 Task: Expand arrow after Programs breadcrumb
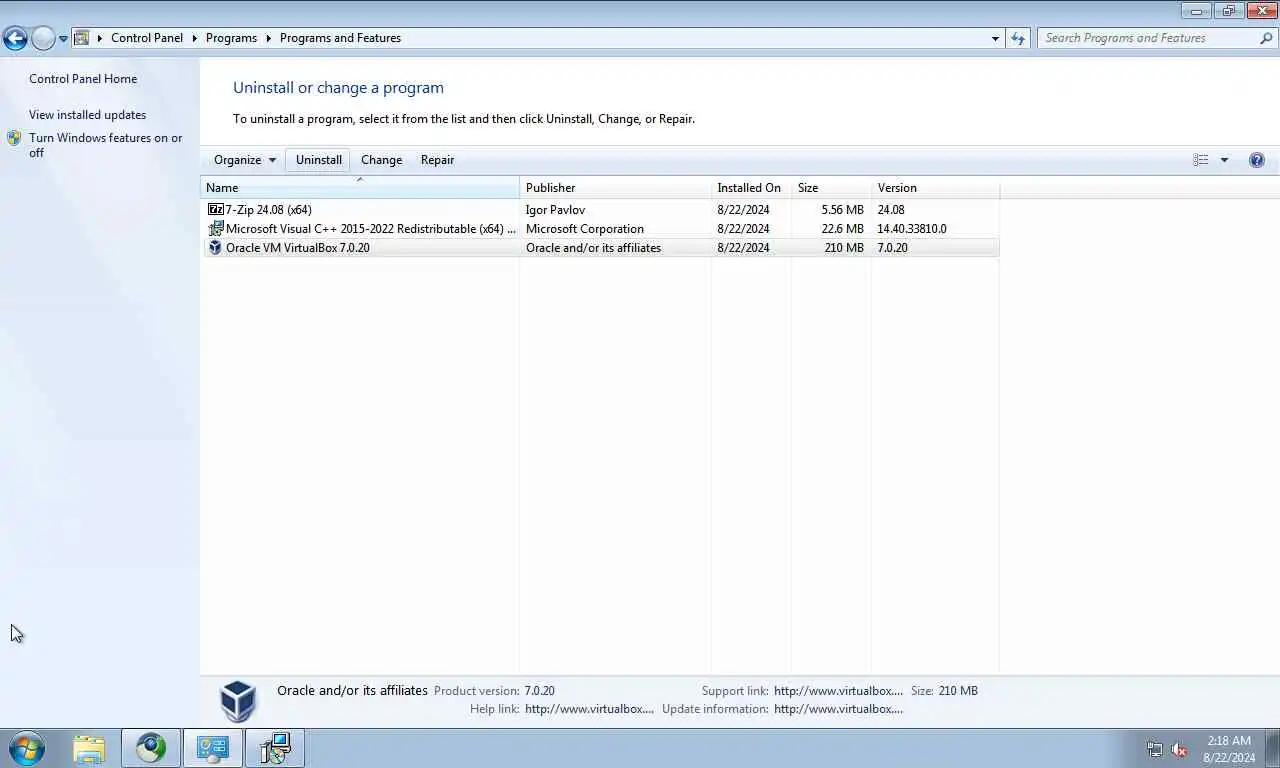(269, 38)
